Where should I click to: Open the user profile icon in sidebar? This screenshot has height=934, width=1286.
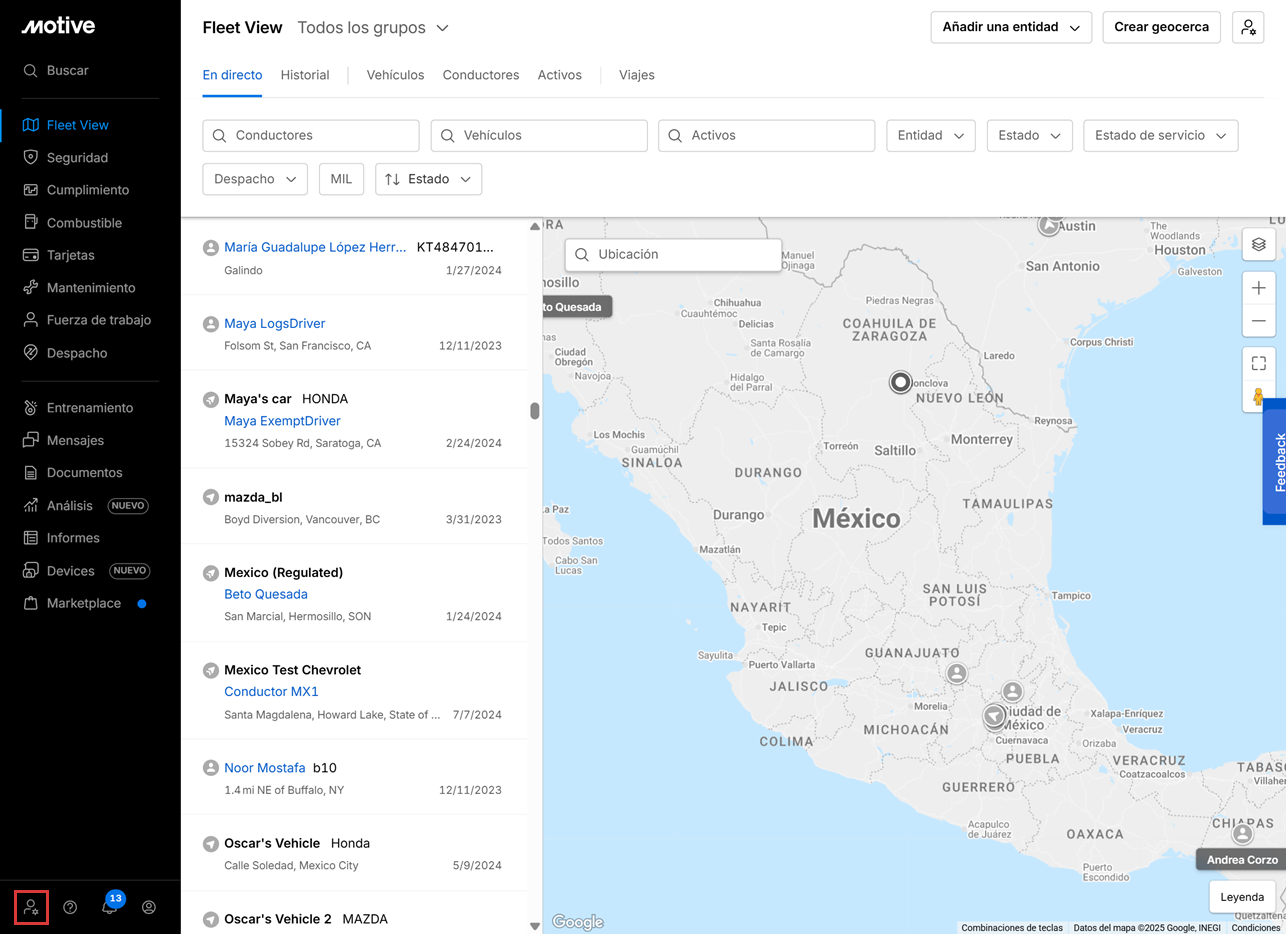click(x=149, y=907)
